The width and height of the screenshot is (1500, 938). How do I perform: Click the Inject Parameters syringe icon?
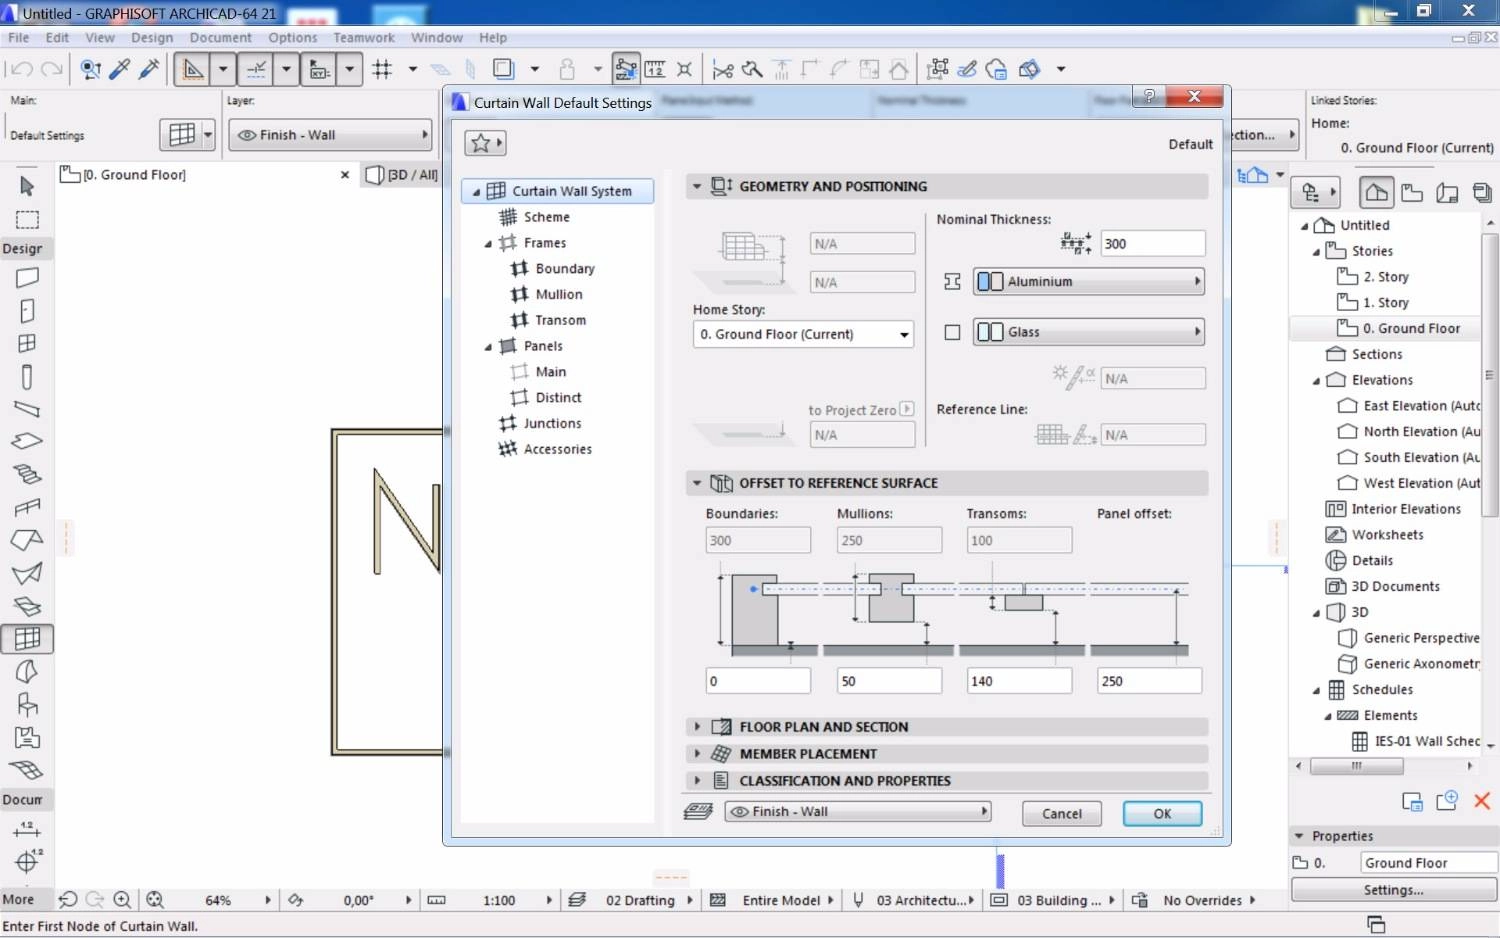pyautogui.click(x=149, y=69)
